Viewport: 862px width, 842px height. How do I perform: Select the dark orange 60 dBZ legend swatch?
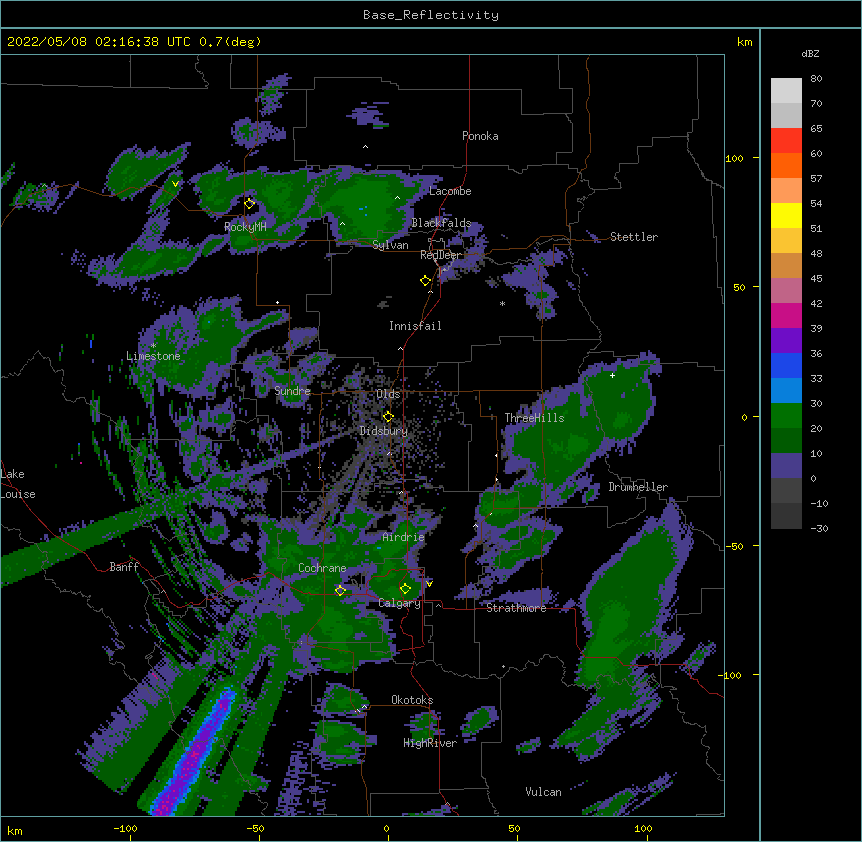coord(786,165)
